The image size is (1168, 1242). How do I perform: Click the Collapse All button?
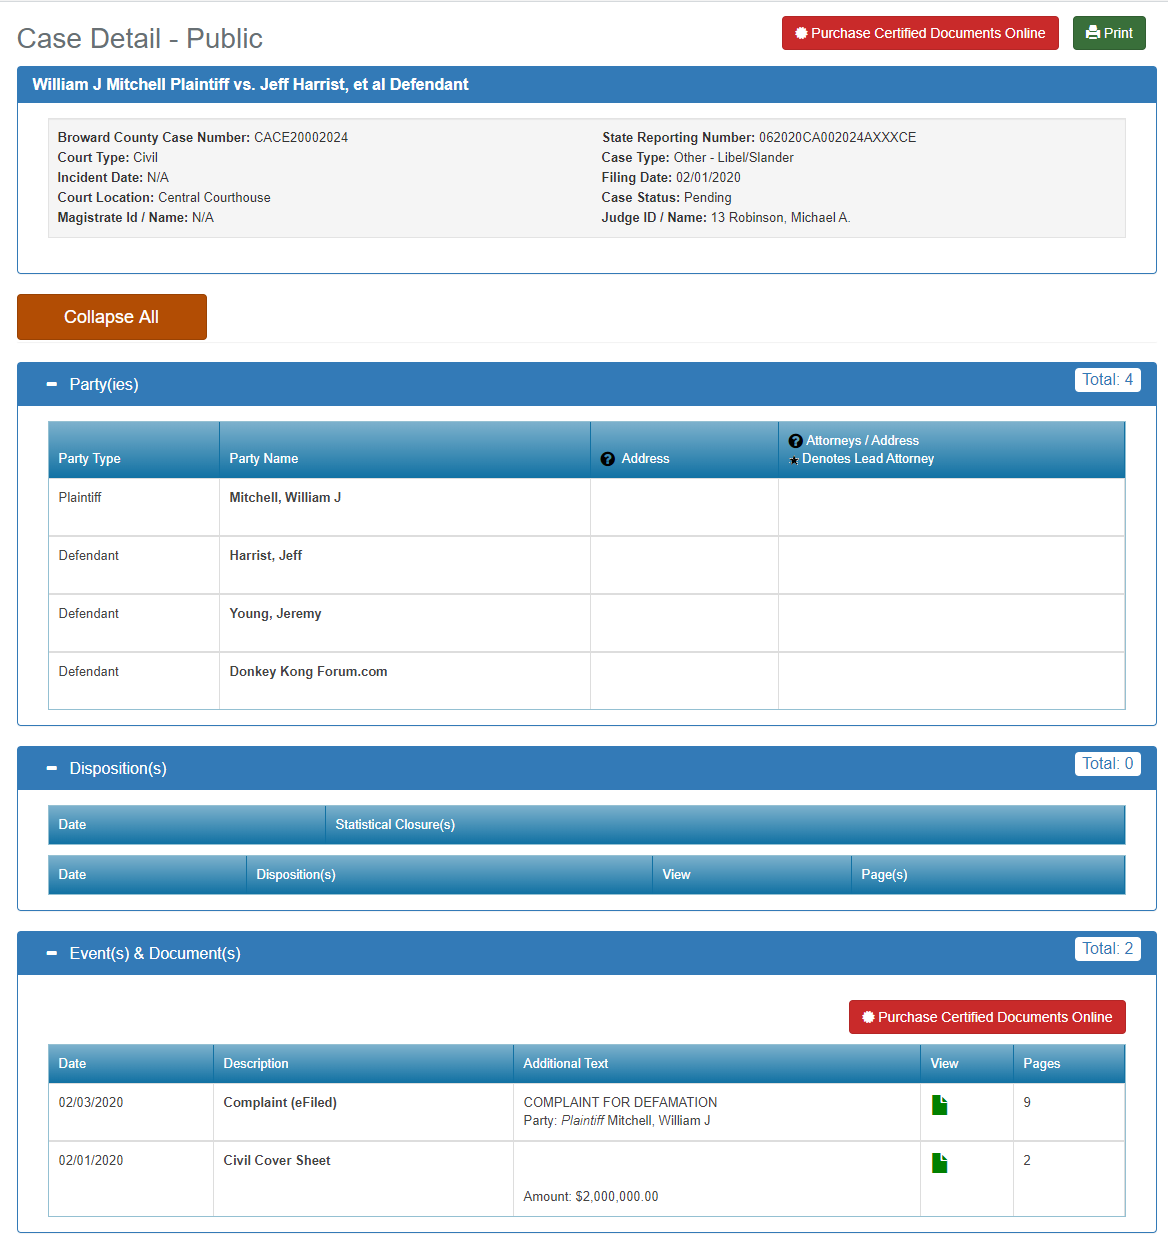[x=112, y=317]
